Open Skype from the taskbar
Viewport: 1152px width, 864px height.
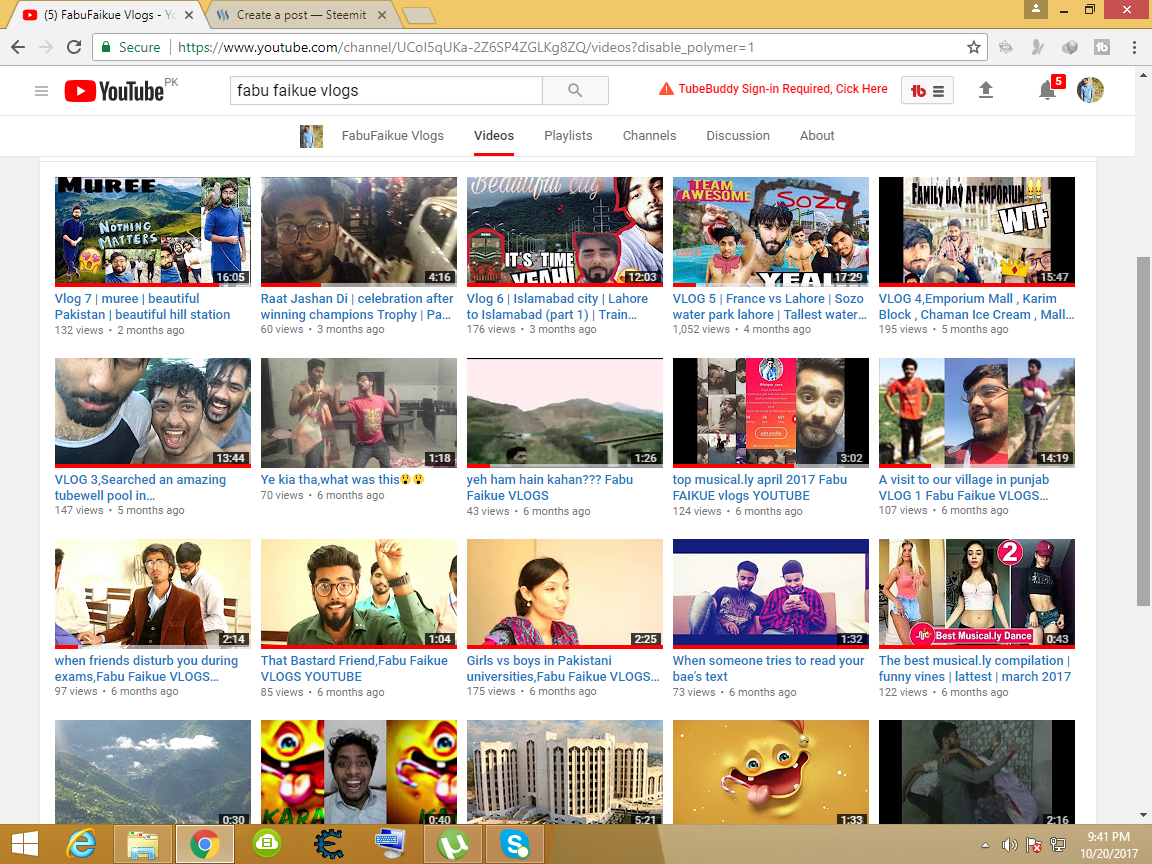pyautogui.click(x=514, y=843)
